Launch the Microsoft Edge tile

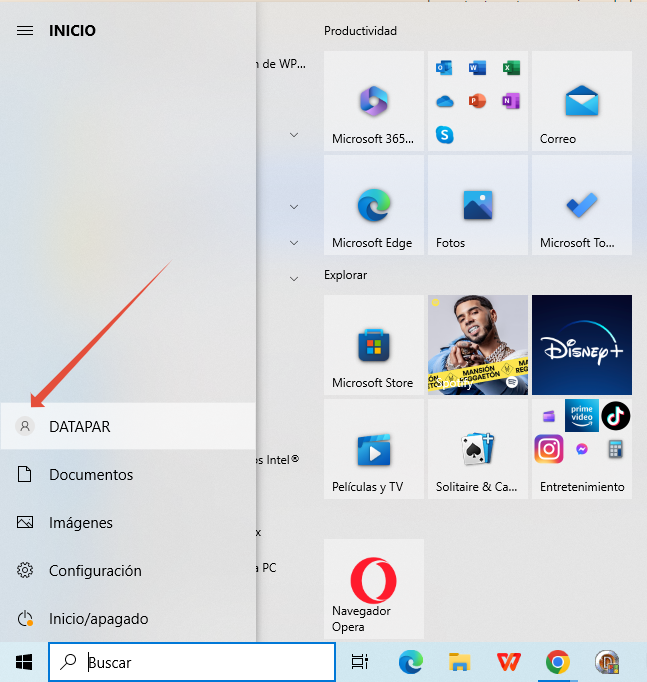pos(374,205)
